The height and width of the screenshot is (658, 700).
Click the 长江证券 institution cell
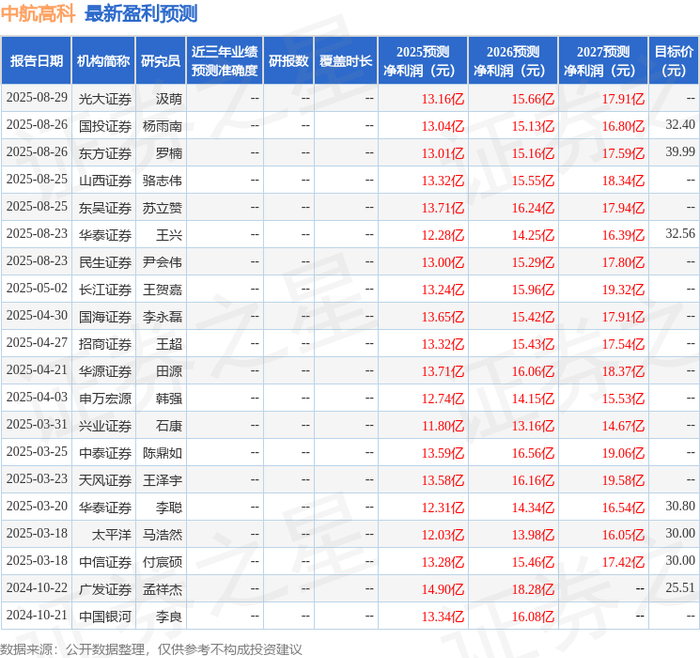pos(105,289)
